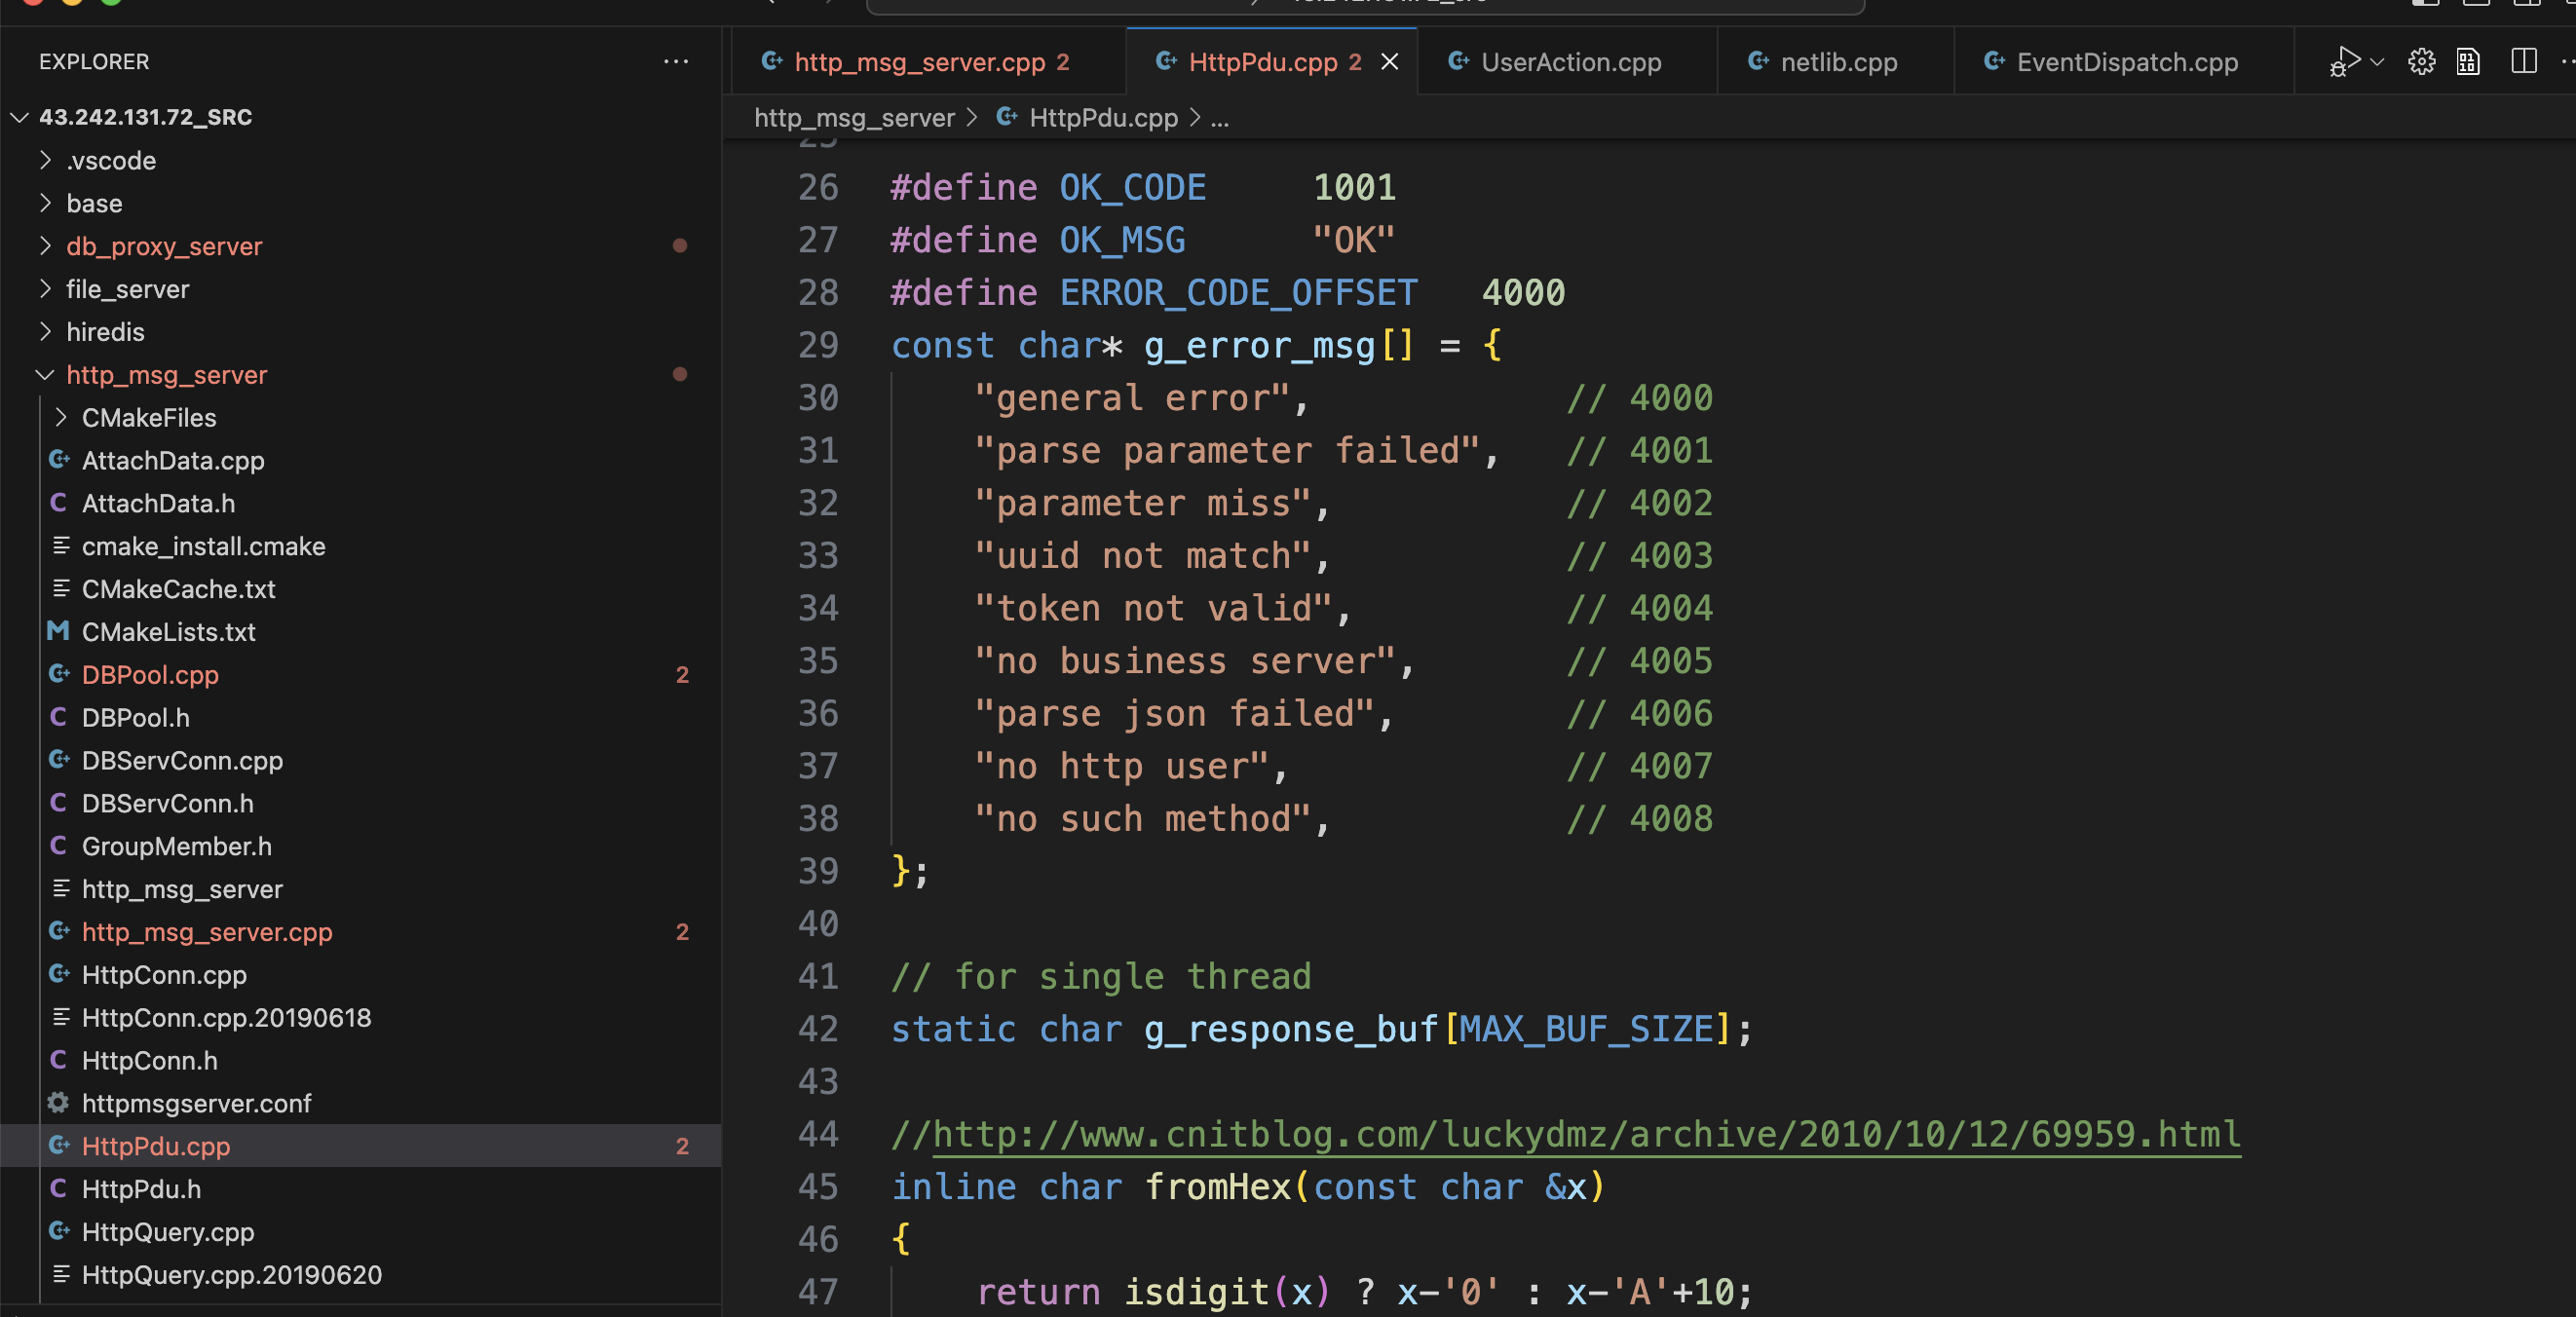Open CMakeCache.txt file

click(x=360, y=589)
